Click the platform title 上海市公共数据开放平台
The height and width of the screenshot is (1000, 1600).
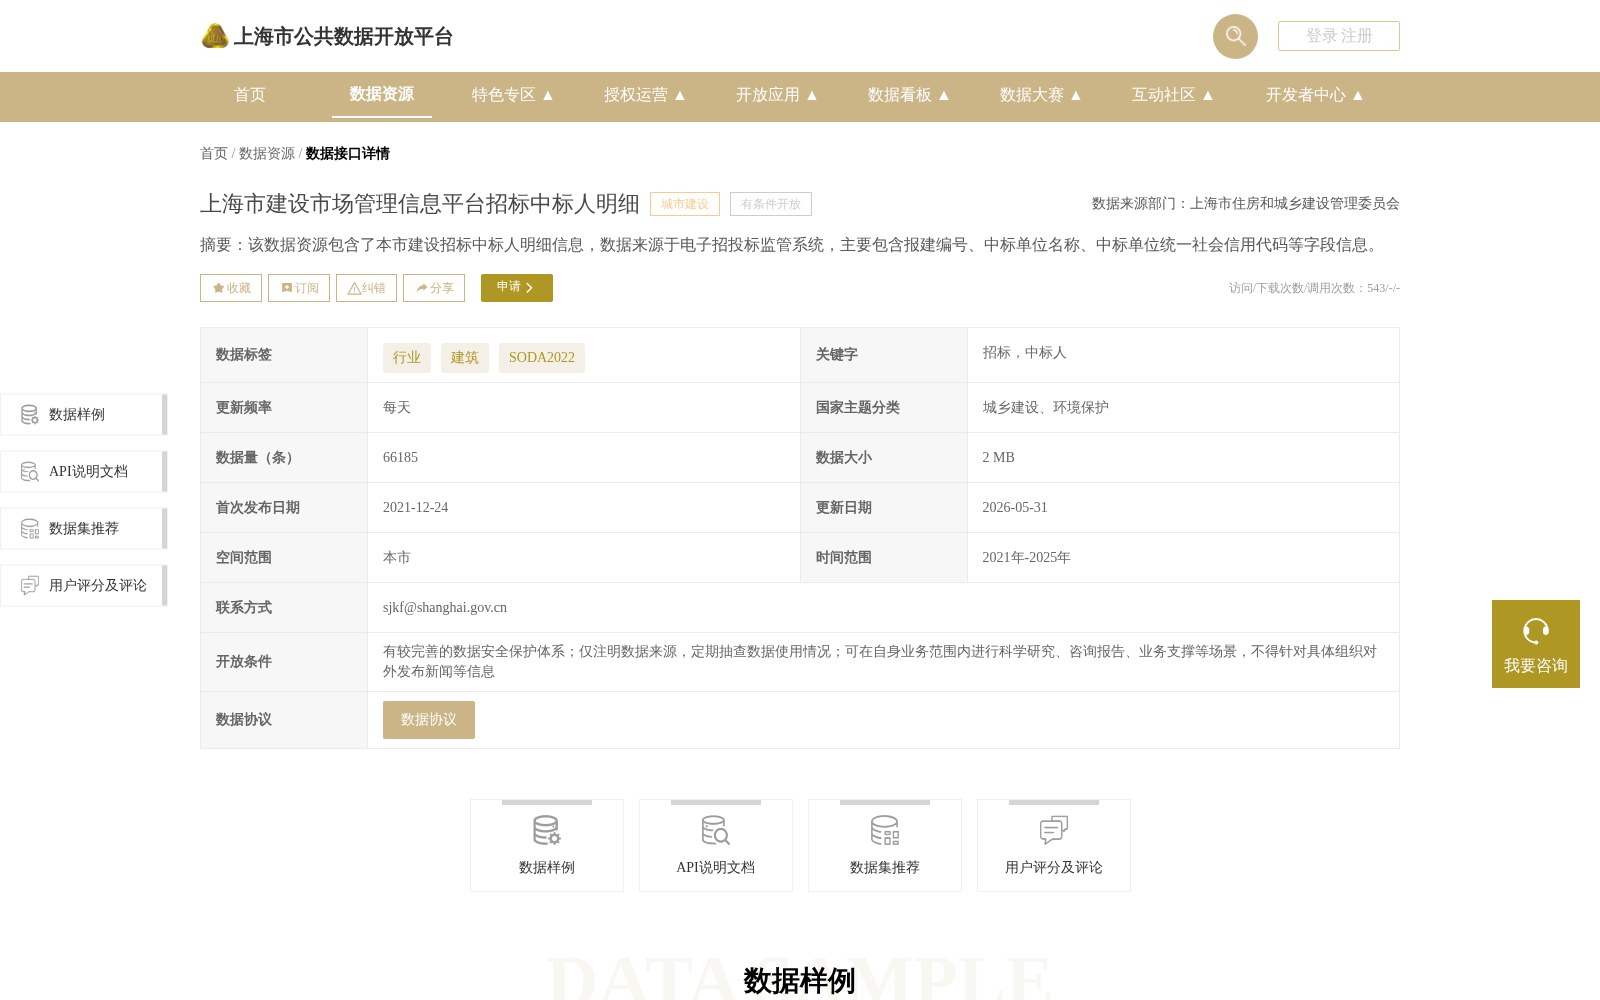(x=343, y=37)
